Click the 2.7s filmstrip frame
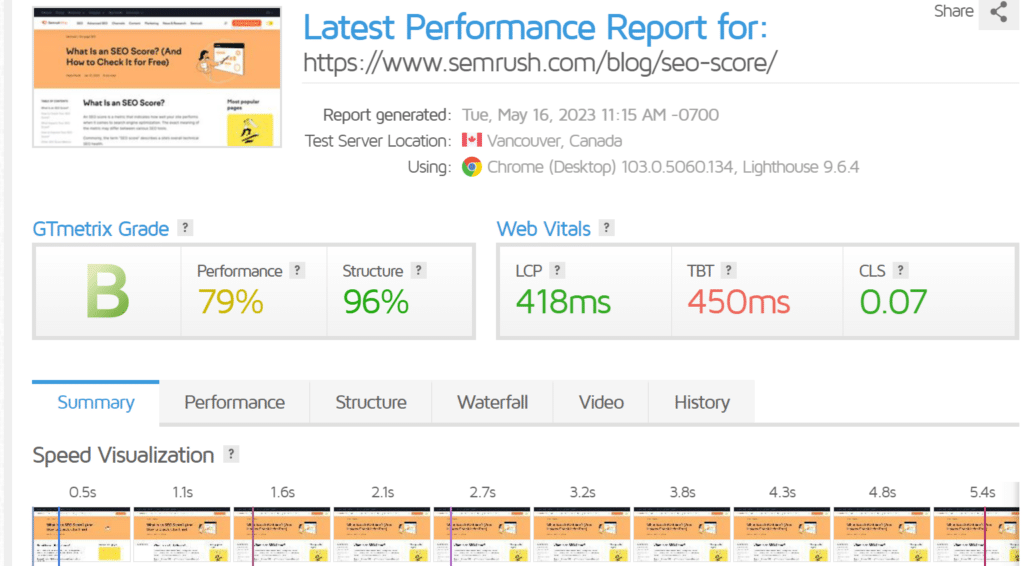The image size is (1024, 566). point(482,537)
